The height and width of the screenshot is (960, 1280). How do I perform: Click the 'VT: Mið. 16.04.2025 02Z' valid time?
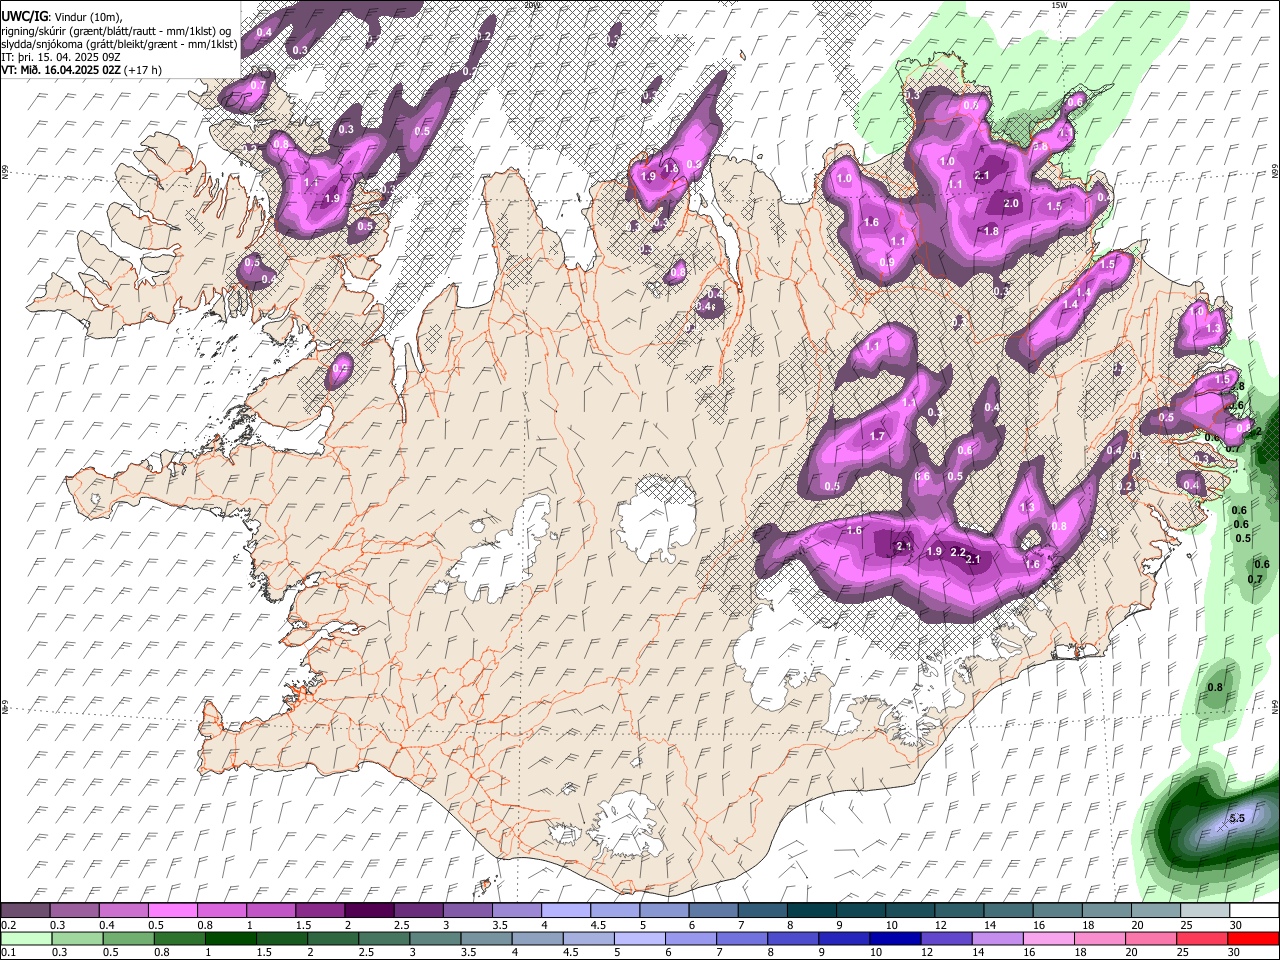61,70
